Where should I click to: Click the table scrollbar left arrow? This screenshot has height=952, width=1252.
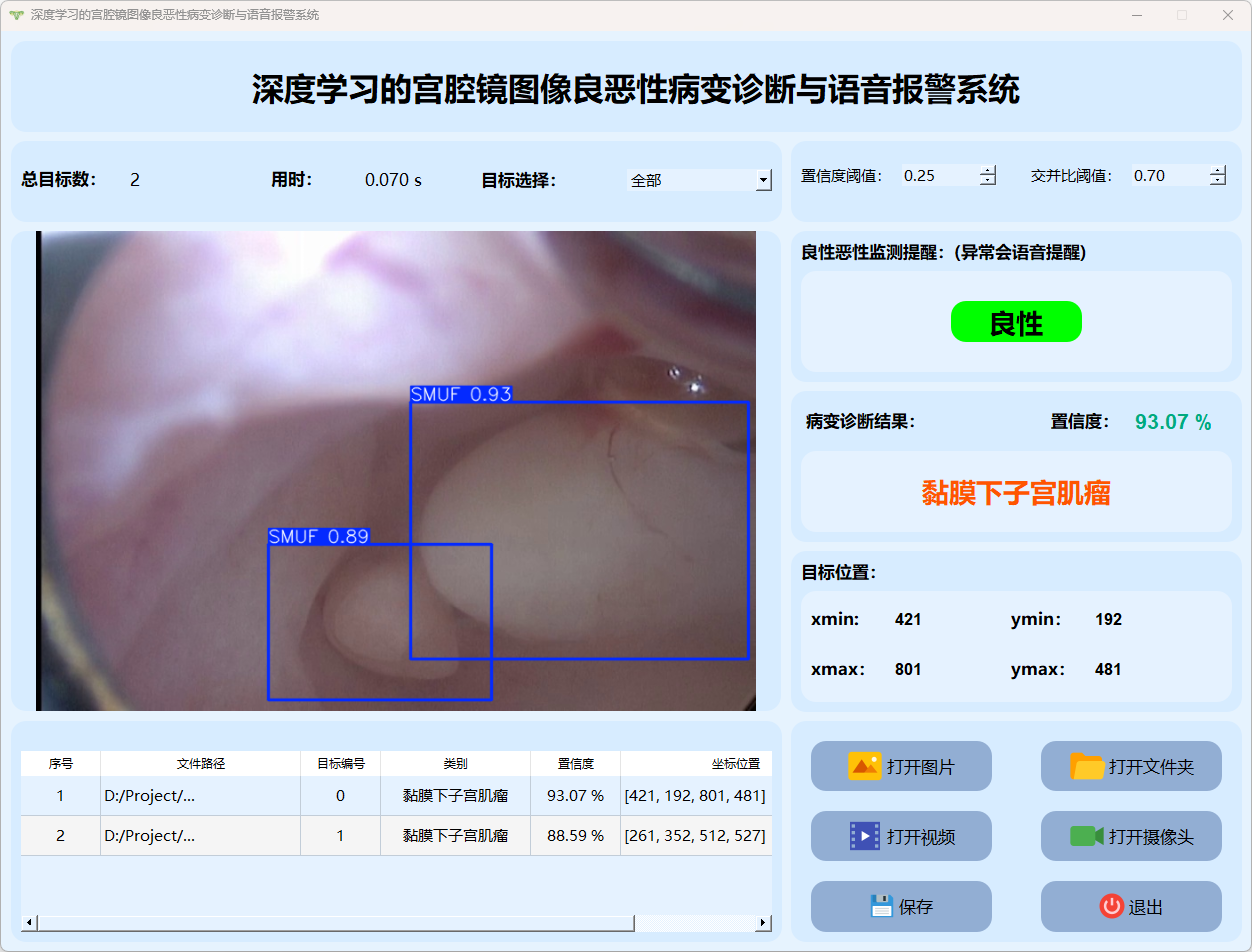click(x=29, y=923)
